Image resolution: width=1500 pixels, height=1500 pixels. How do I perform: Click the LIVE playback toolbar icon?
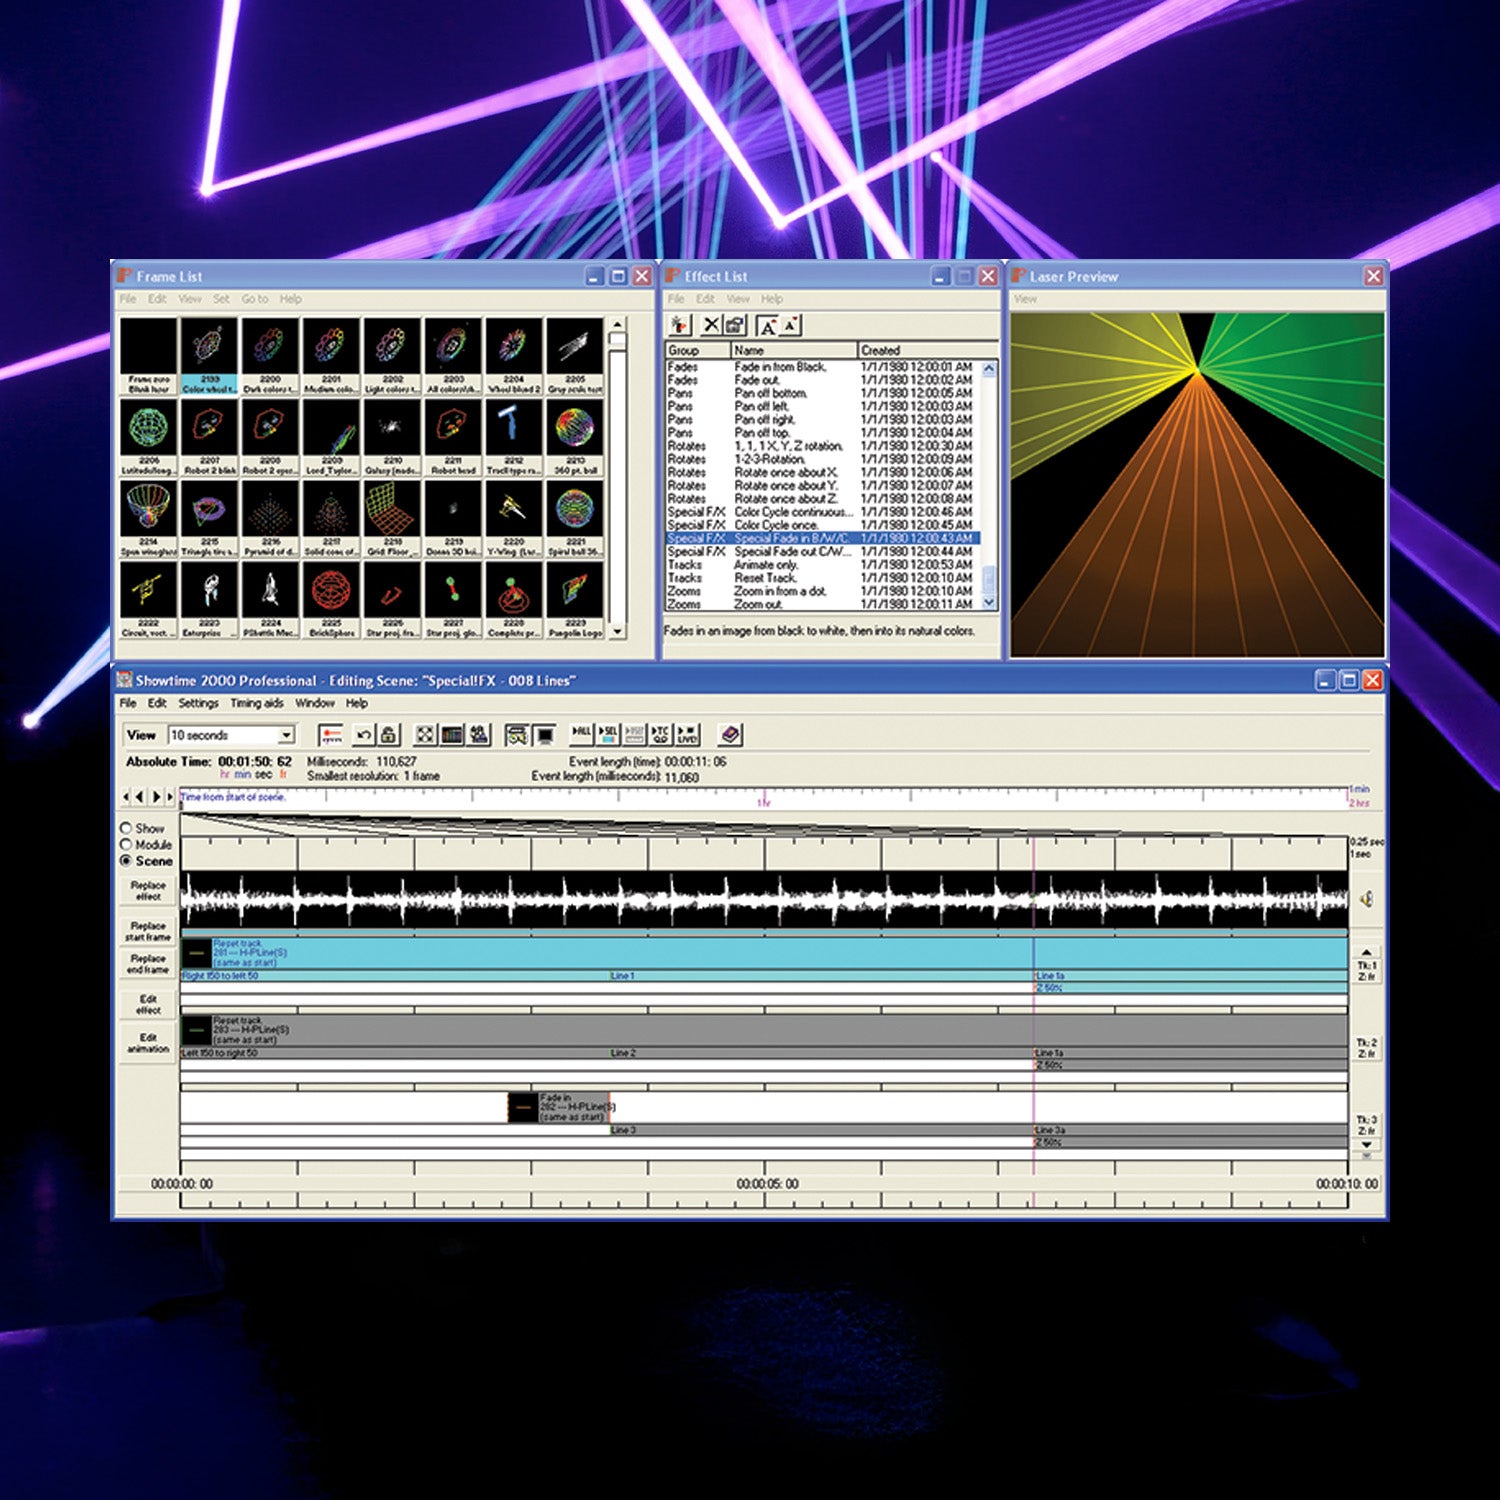pos(687,735)
